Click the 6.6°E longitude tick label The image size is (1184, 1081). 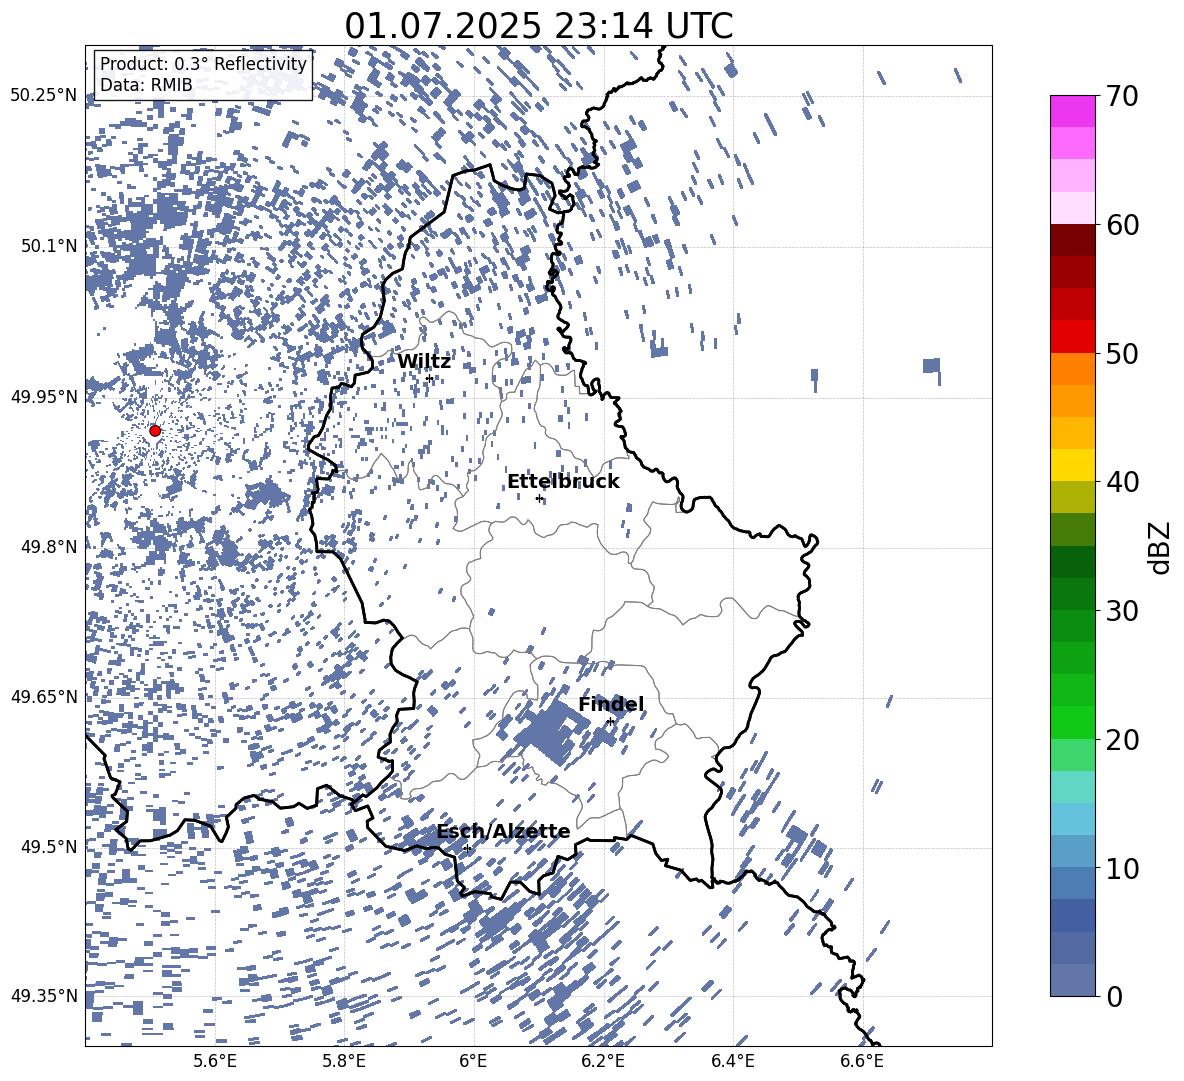862,1061
